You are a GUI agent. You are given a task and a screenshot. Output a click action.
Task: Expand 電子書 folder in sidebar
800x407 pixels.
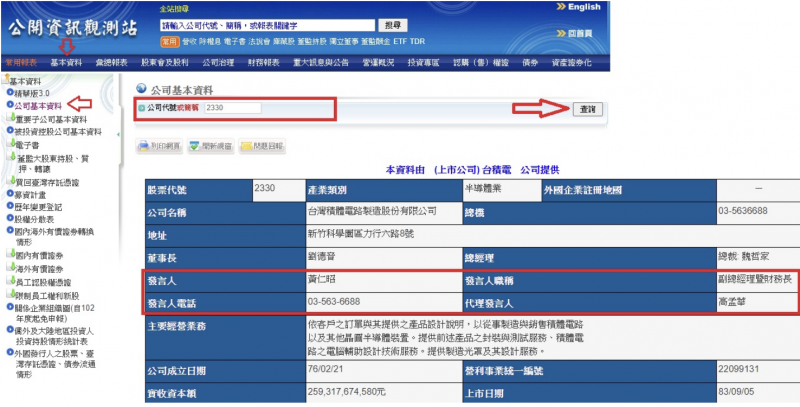pyautogui.click(x=13, y=144)
